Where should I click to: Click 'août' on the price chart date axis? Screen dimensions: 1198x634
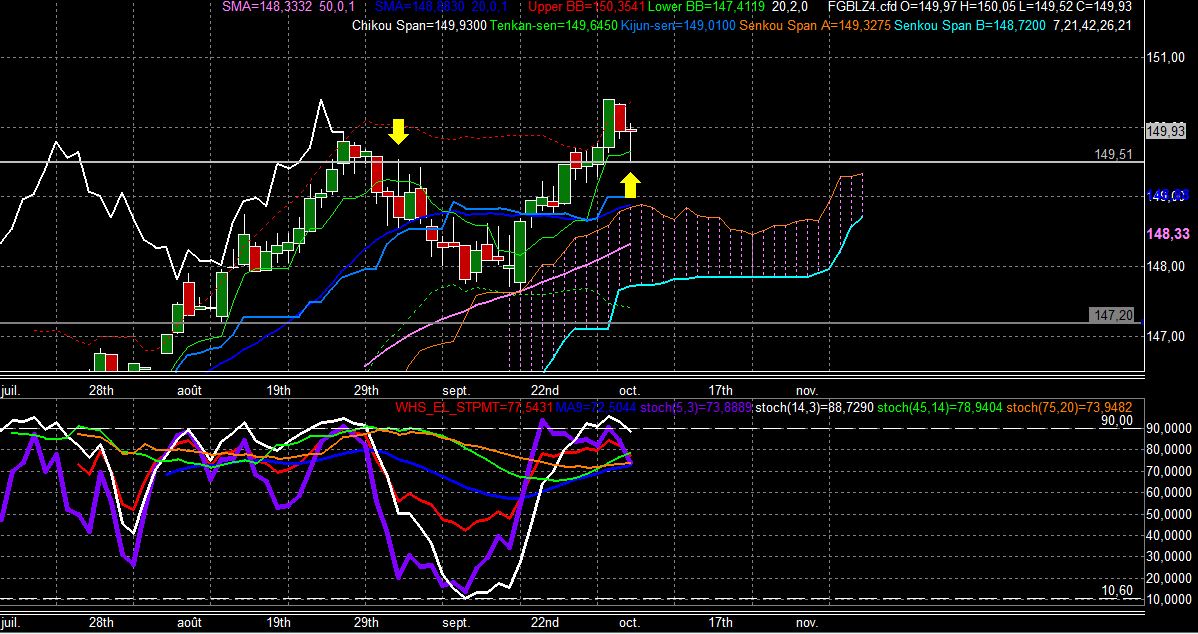tap(189, 390)
